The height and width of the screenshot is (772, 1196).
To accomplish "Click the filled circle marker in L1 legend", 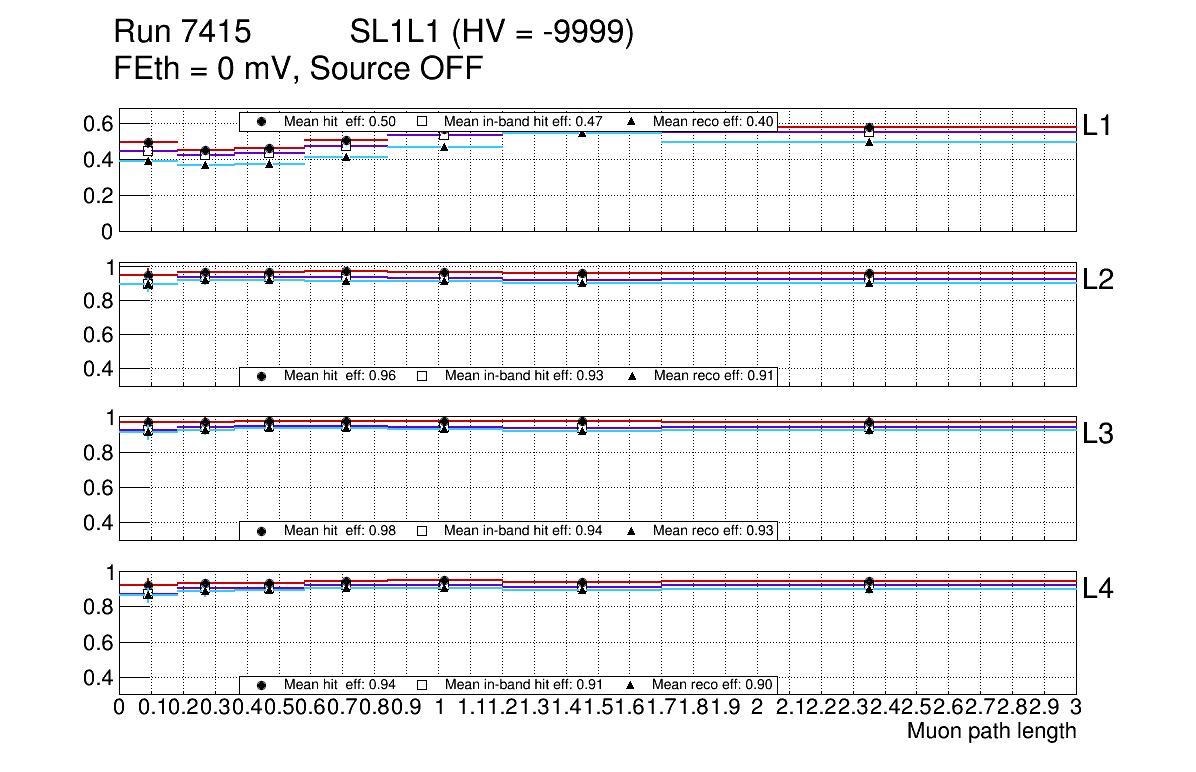I will tap(262, 121).
